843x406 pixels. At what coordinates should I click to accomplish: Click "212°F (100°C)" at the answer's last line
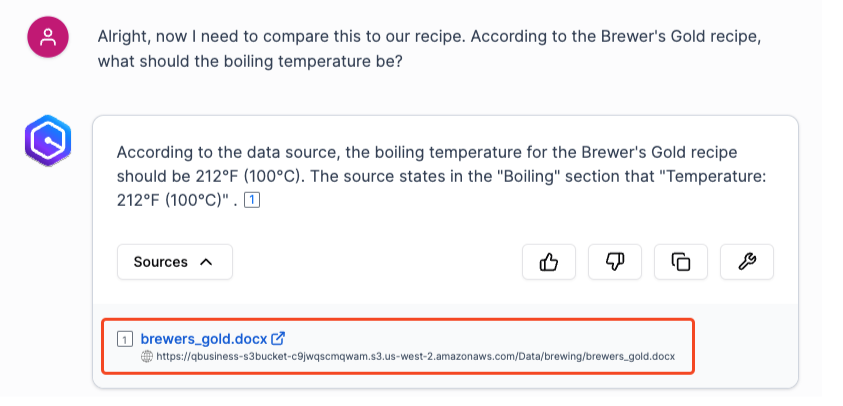tap(167, 202)
